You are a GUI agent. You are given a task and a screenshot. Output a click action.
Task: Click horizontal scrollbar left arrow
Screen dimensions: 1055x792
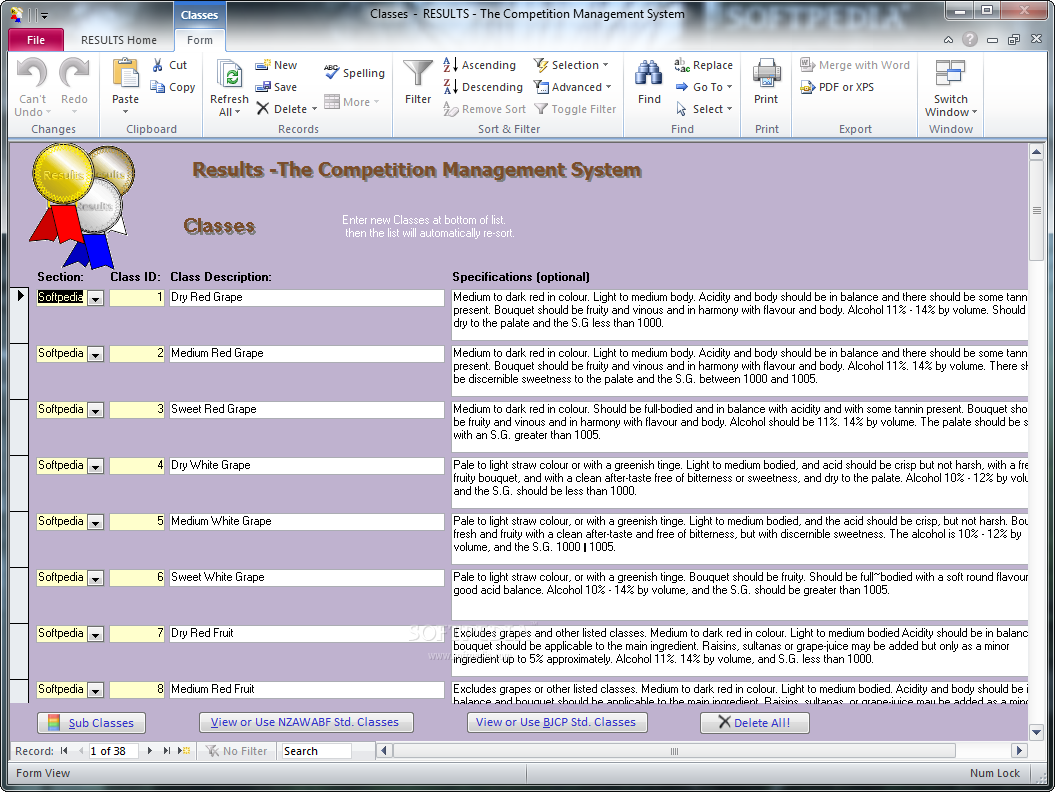pos(384,750)
